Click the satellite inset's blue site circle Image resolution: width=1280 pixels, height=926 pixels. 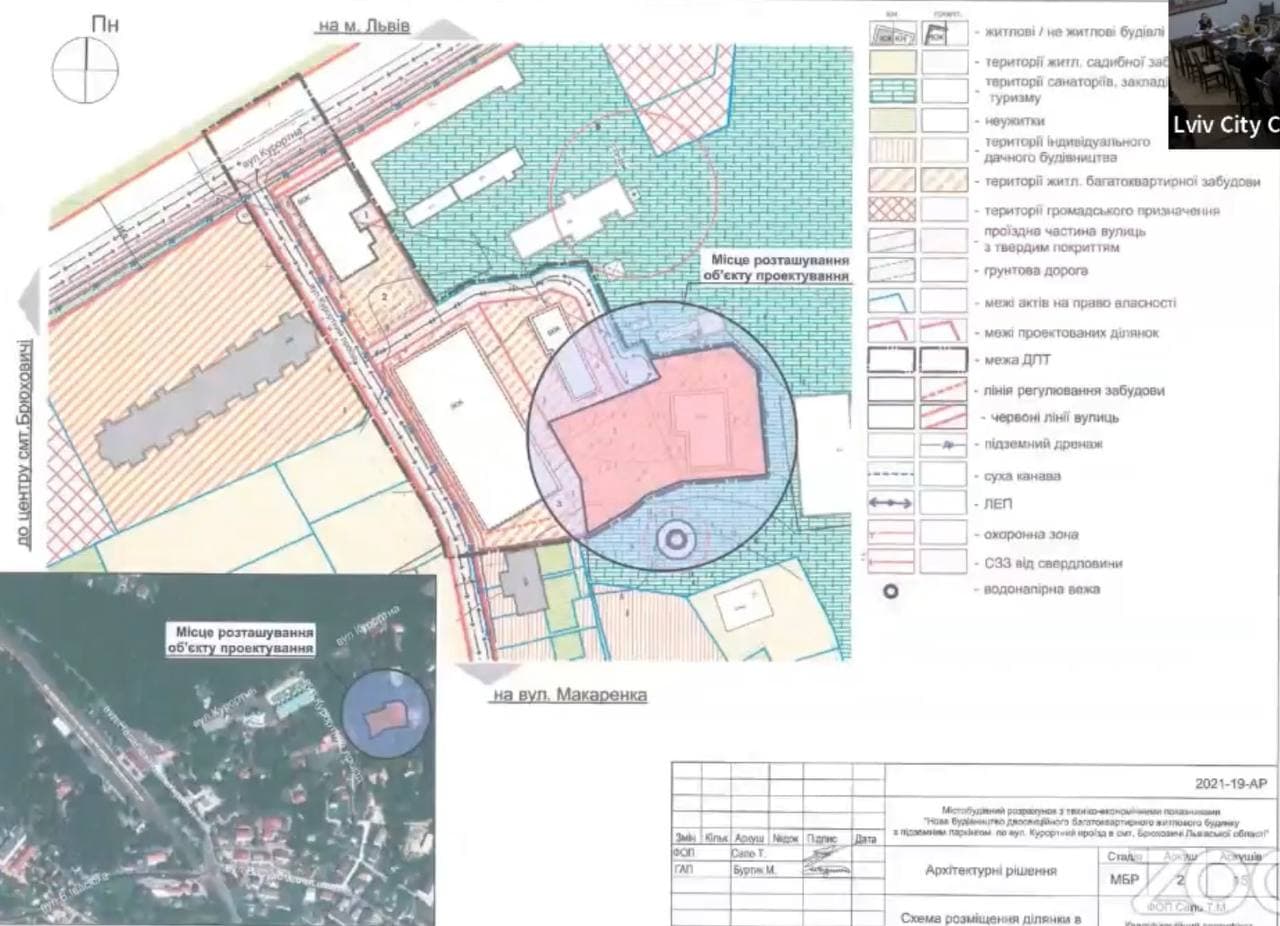(x=385, y=714)
